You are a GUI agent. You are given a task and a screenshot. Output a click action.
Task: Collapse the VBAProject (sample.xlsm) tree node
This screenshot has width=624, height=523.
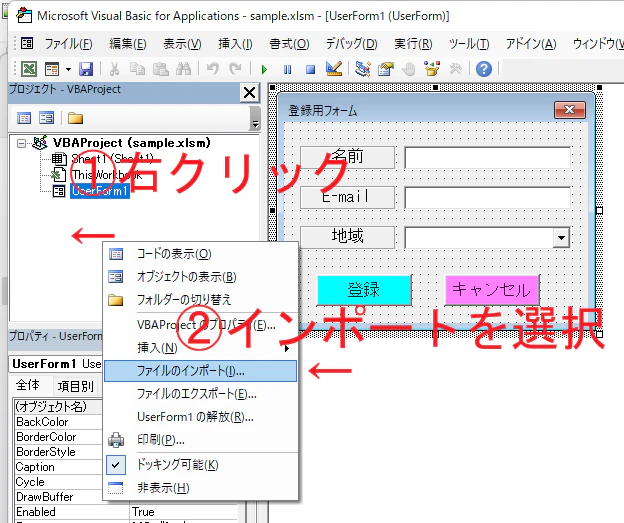tap(21, 143)
